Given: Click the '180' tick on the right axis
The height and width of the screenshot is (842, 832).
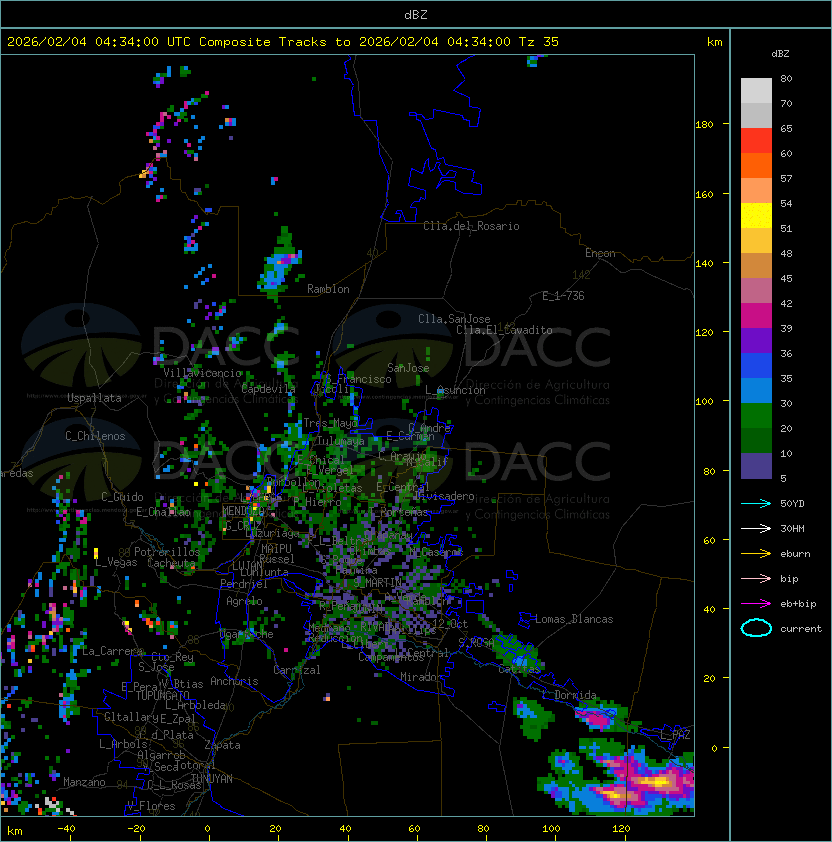Looking at the screenshot, I should [x=704, y=125].
